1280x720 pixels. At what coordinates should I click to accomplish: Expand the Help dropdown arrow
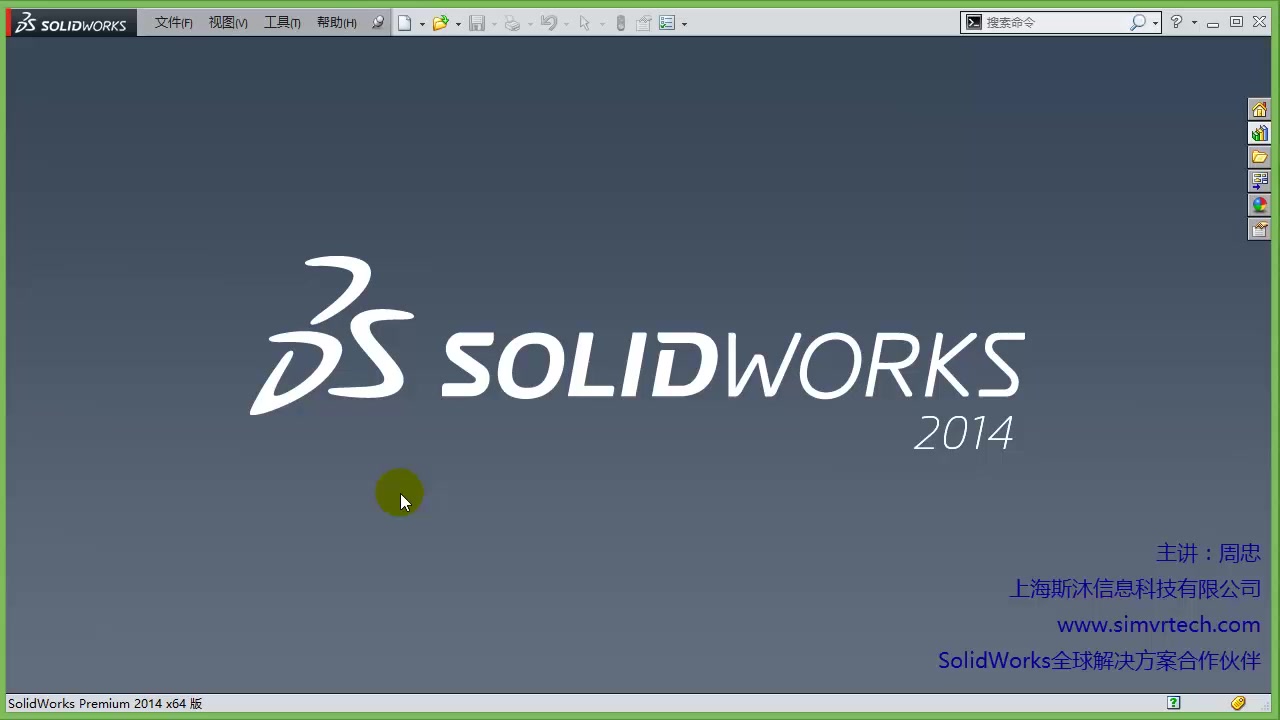(x=1194, y=23)
